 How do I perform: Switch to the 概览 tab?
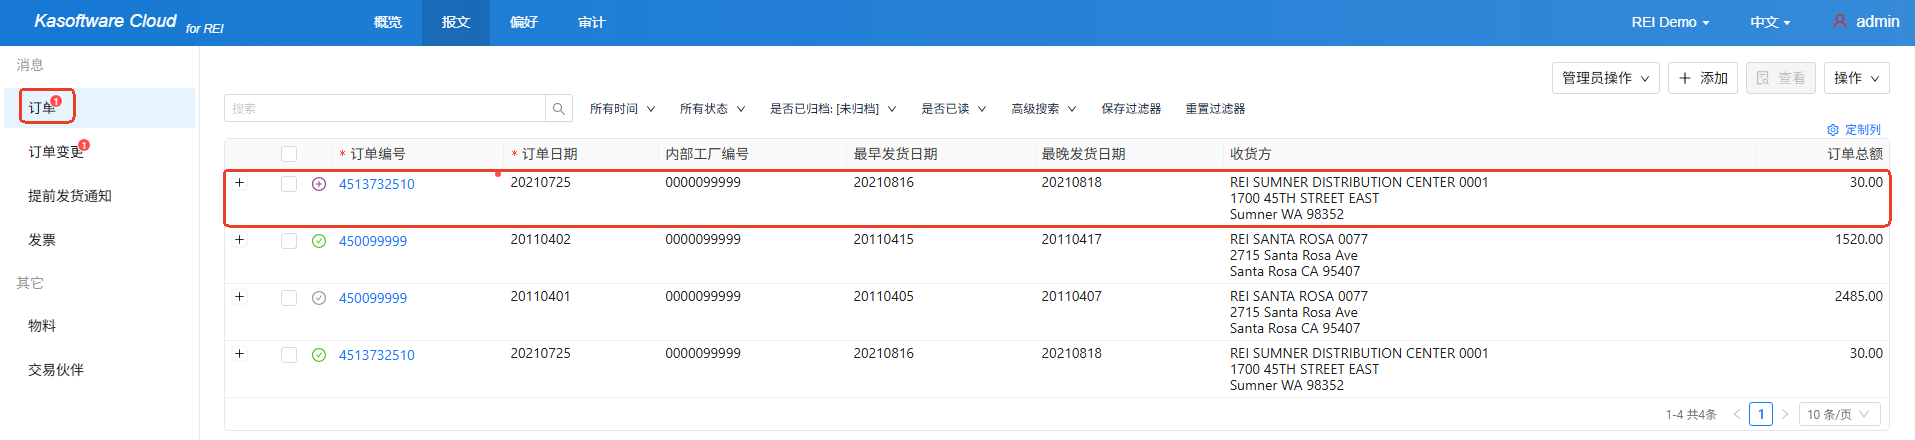click(387, 22)
